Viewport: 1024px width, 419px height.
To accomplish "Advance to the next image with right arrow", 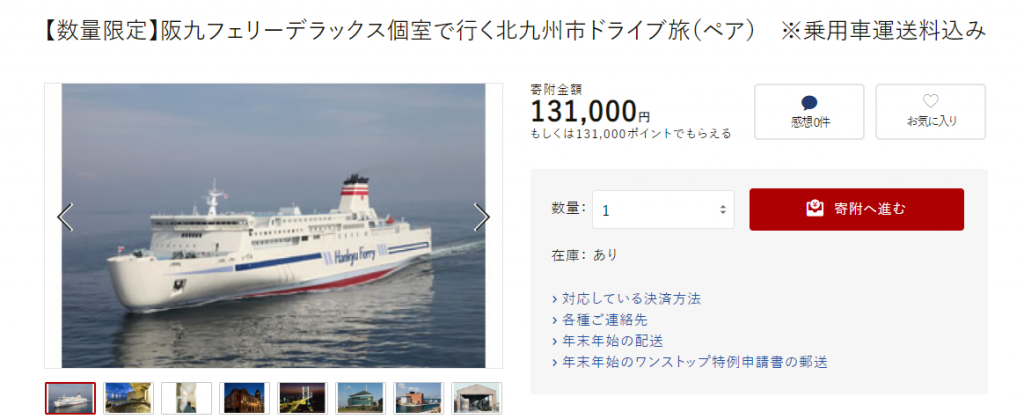I will (x=482, y=217).
